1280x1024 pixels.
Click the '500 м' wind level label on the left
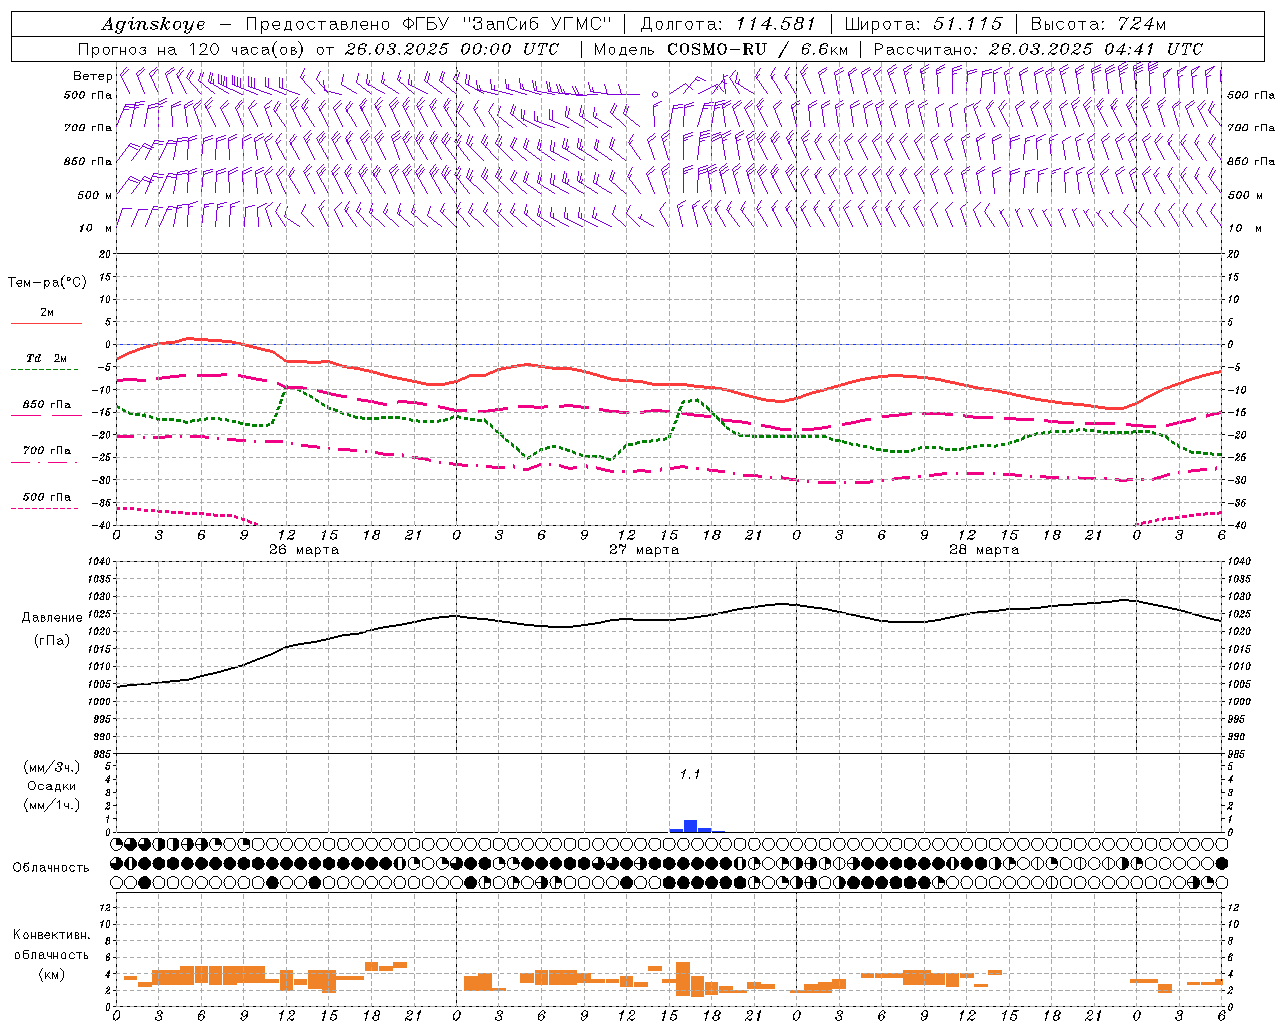[x=95, y=195]
